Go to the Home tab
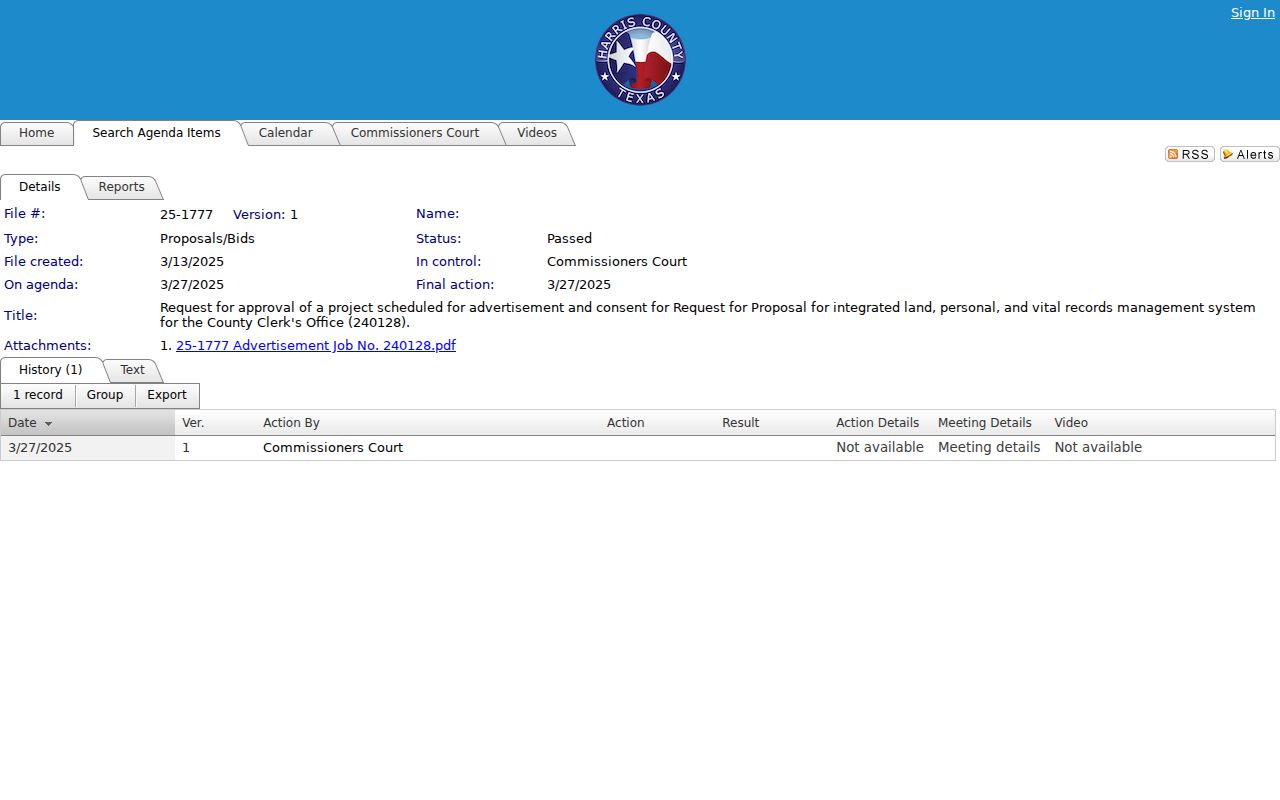The height and width of the screenshot is (800, 1280). coord(36,133)
